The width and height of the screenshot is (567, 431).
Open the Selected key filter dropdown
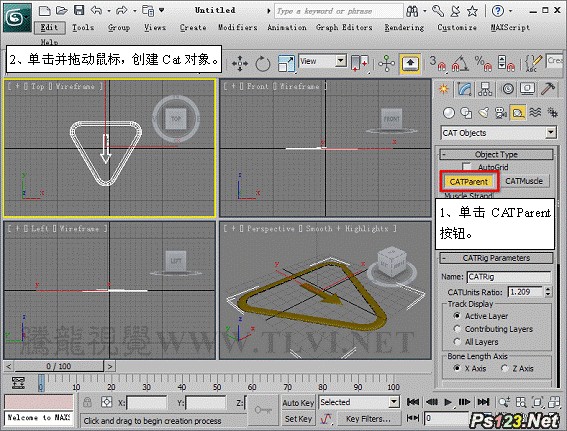click(359, 402)
